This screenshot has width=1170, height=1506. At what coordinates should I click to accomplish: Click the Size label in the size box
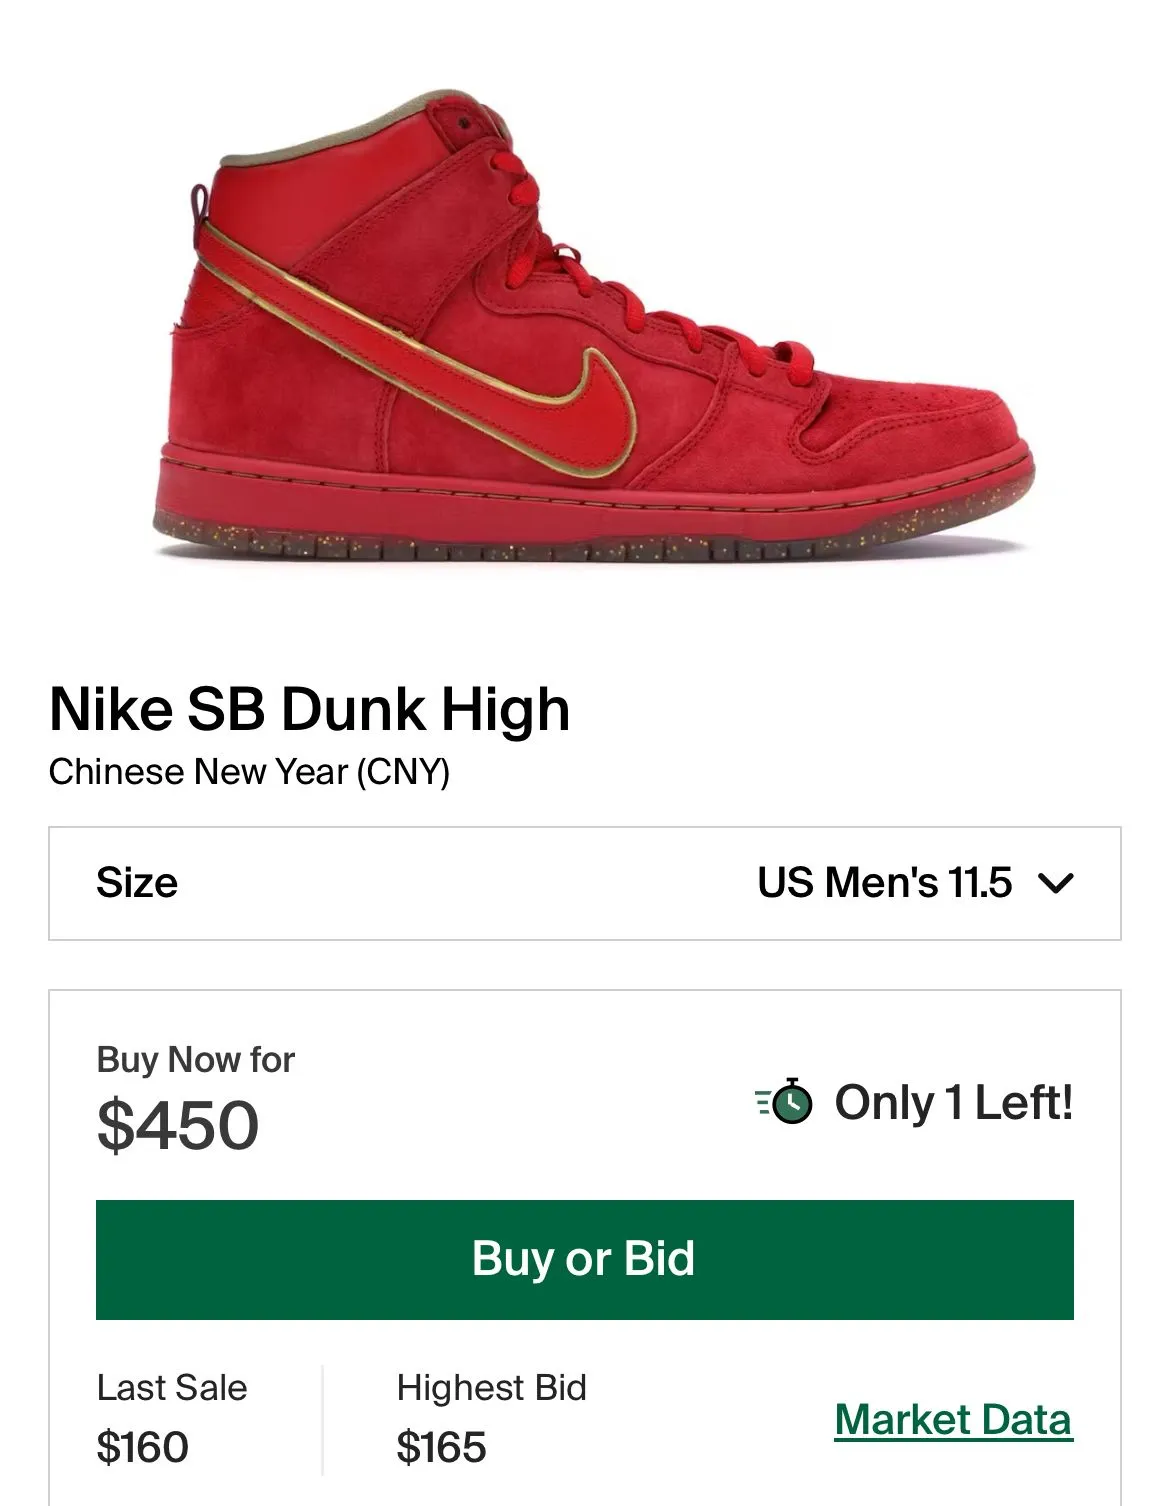(x=137, y=883)
